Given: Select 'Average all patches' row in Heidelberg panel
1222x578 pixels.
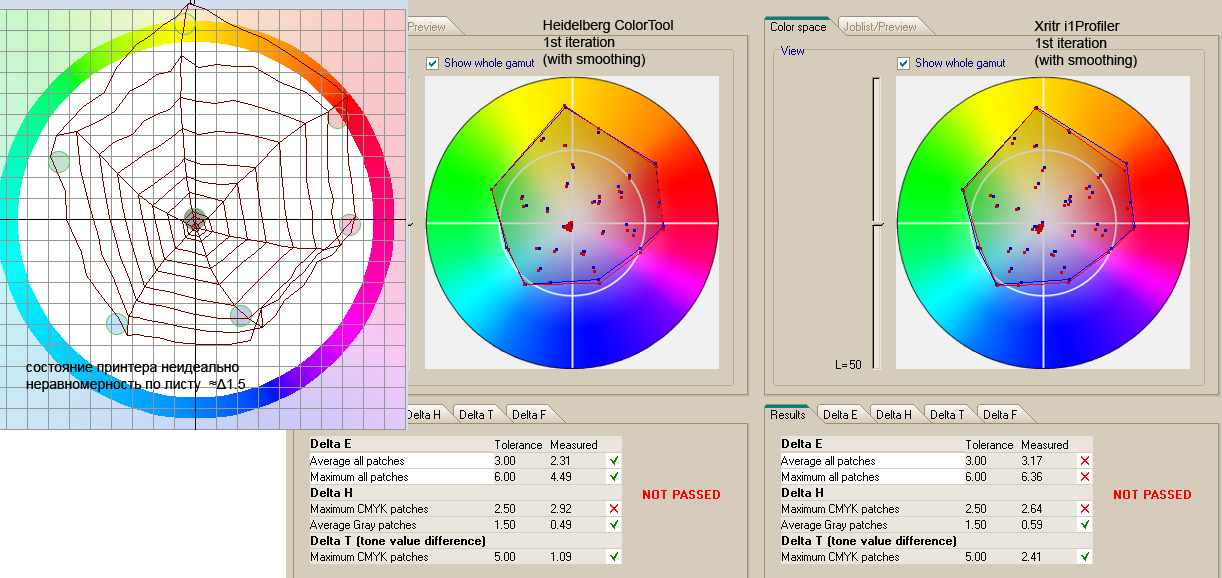Looking at the screenshot, I should point(464,461).
